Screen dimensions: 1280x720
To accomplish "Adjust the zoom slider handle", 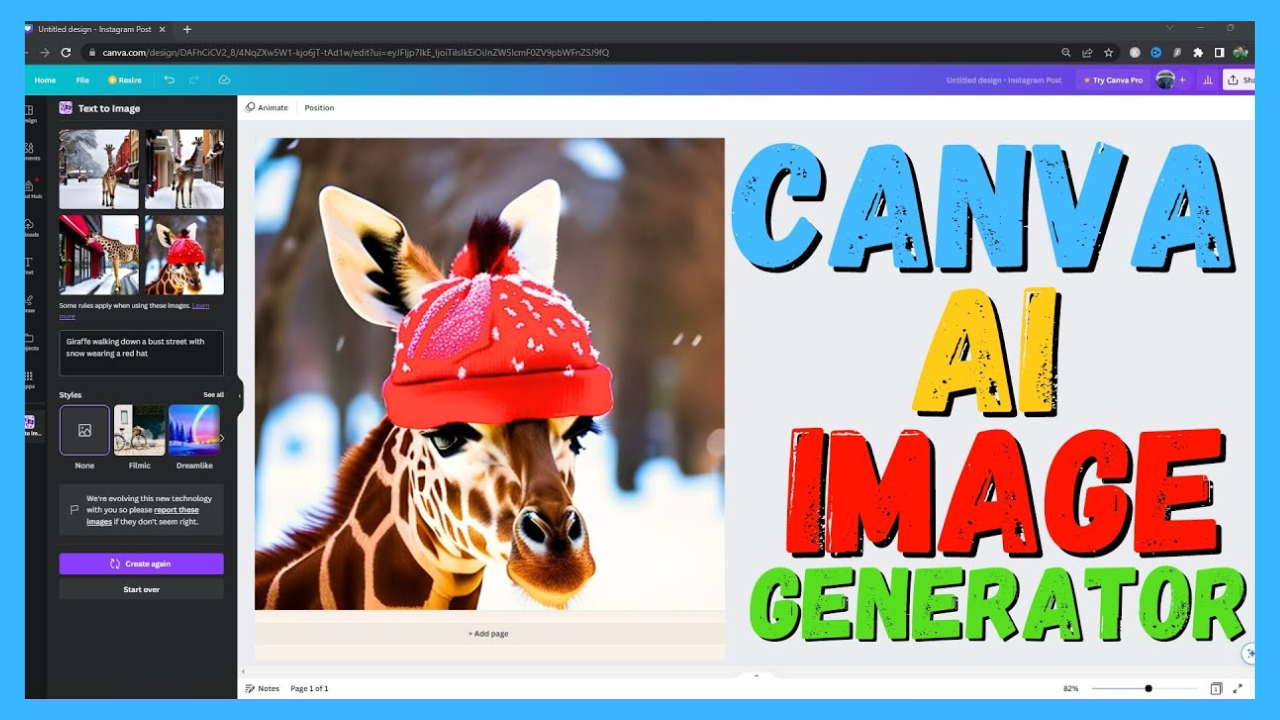I will (x=1148, y=688).
